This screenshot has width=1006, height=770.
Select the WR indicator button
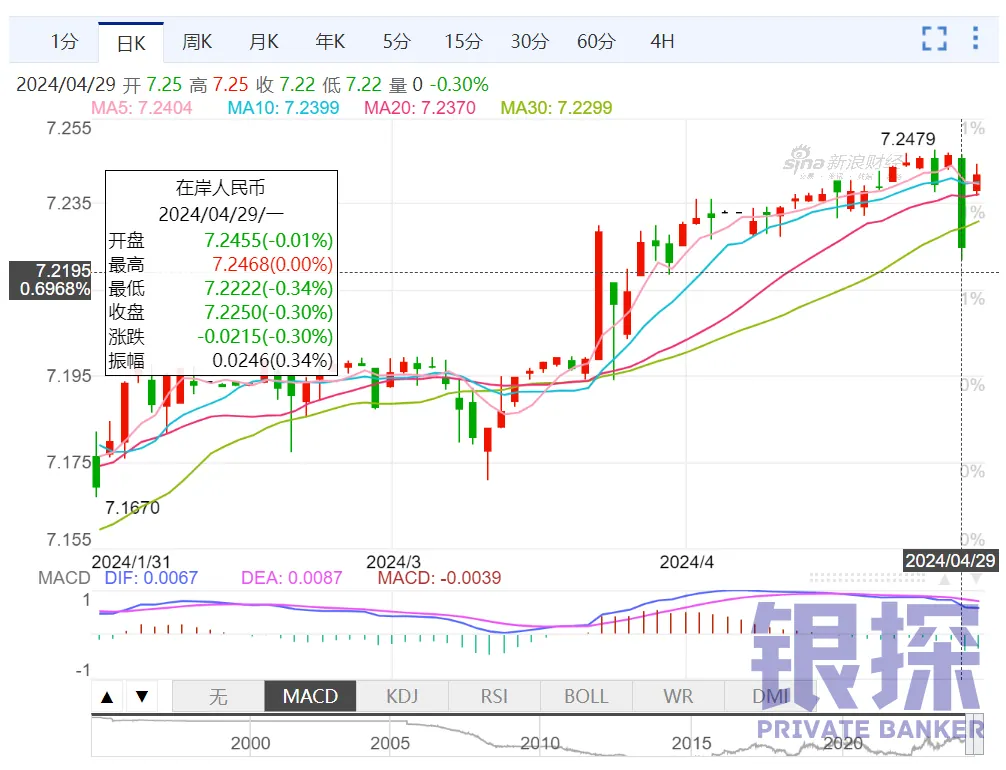pyautogui.click(x=678, y=697)
